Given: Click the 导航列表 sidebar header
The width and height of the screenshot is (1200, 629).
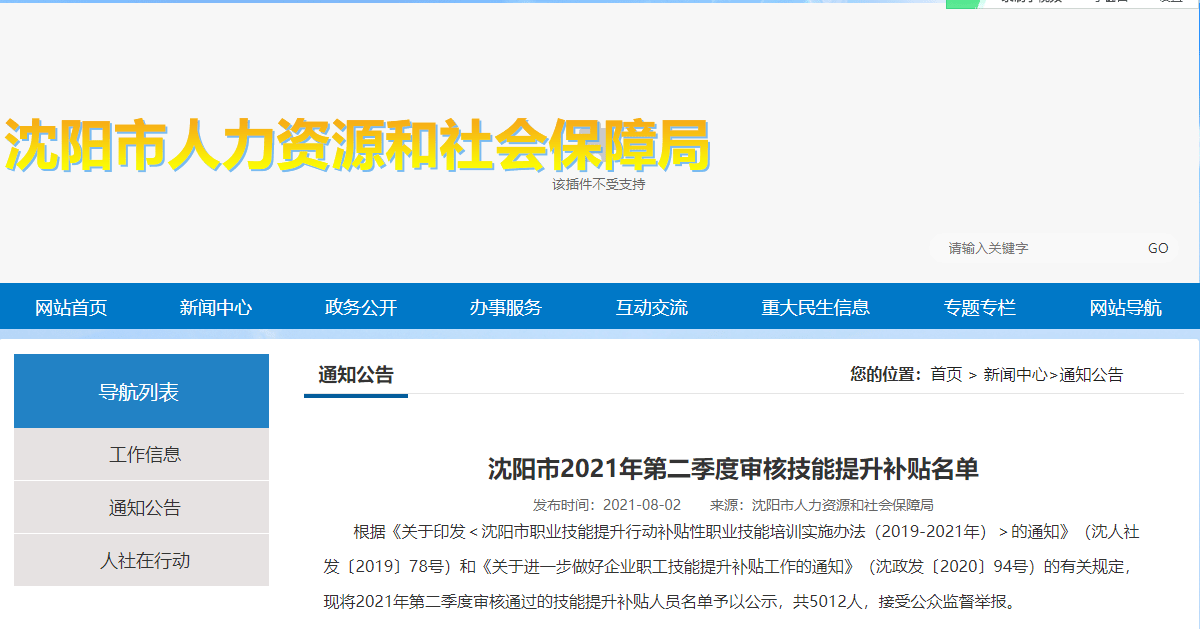Looking at the screenshot, I should pyautogui.click(x=139, y=392).
